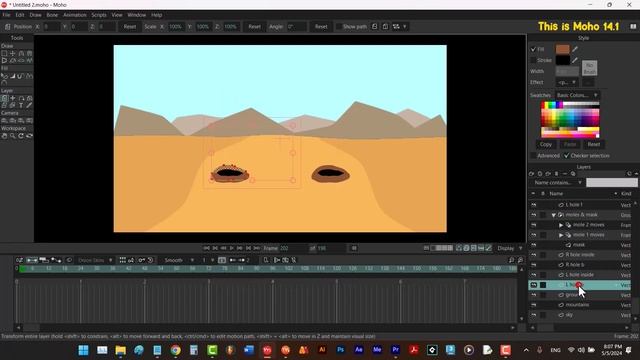Click the New Layer icon in Layers panel
The image size is (640, 360).
[x=531, y=174]
